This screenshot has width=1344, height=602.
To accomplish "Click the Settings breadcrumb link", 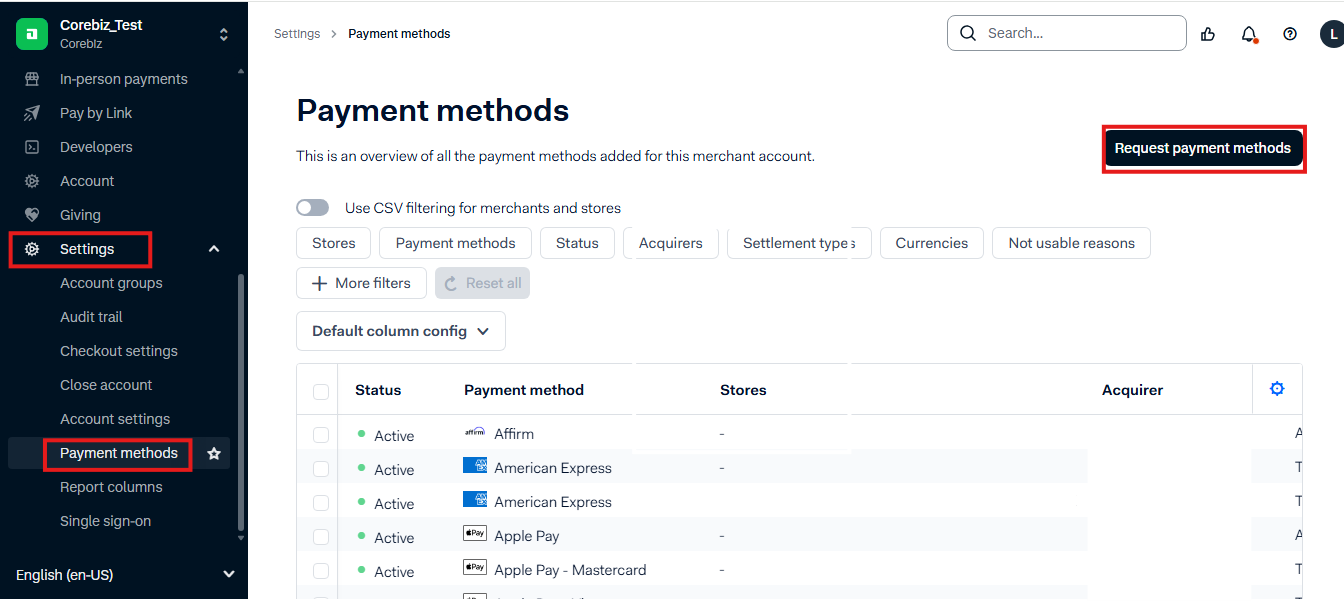I will click(297, 34).
